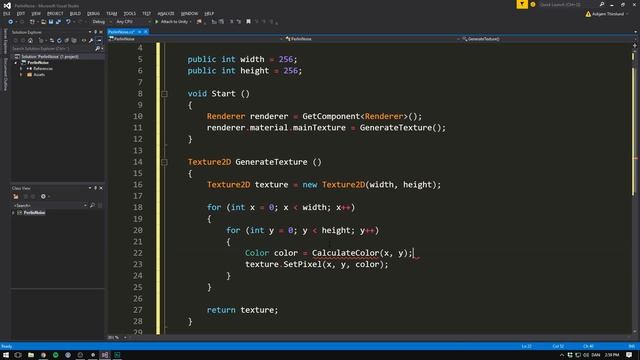
Task: Click Sync with Active Document icon
Action: [x=52, y=40]
